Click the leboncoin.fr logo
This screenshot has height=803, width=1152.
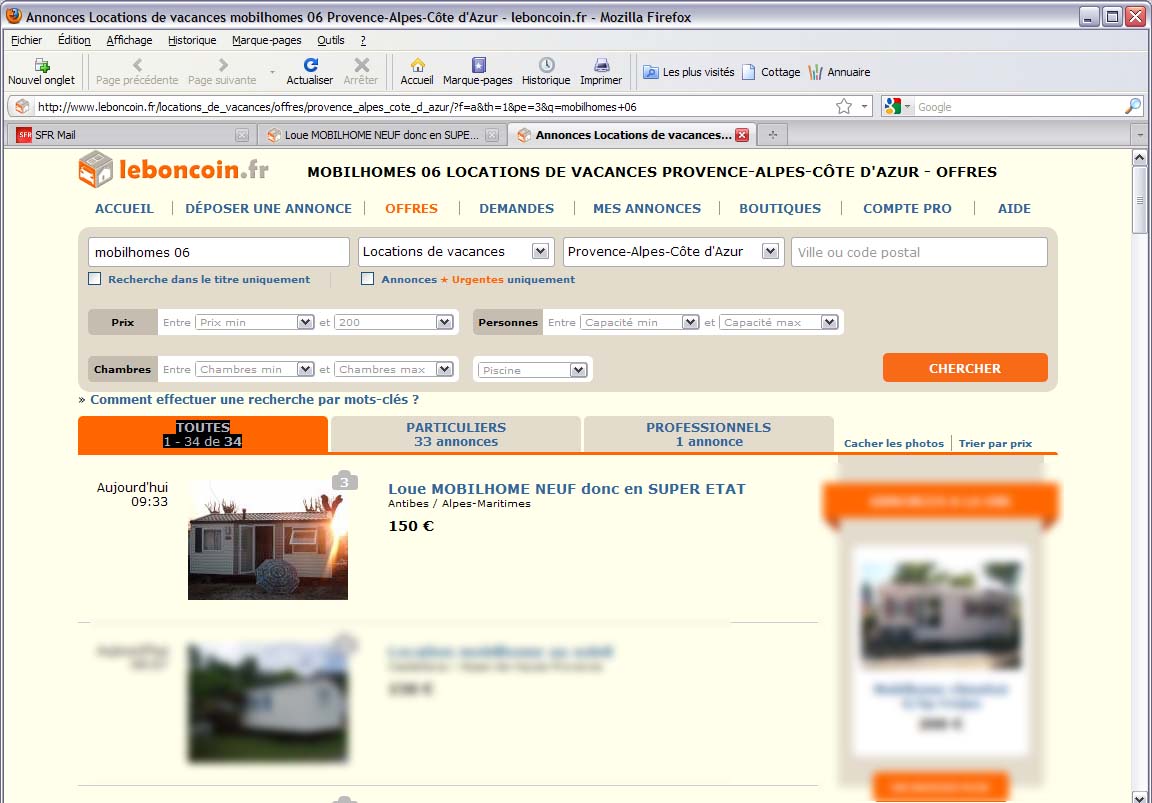pos(174,169)
